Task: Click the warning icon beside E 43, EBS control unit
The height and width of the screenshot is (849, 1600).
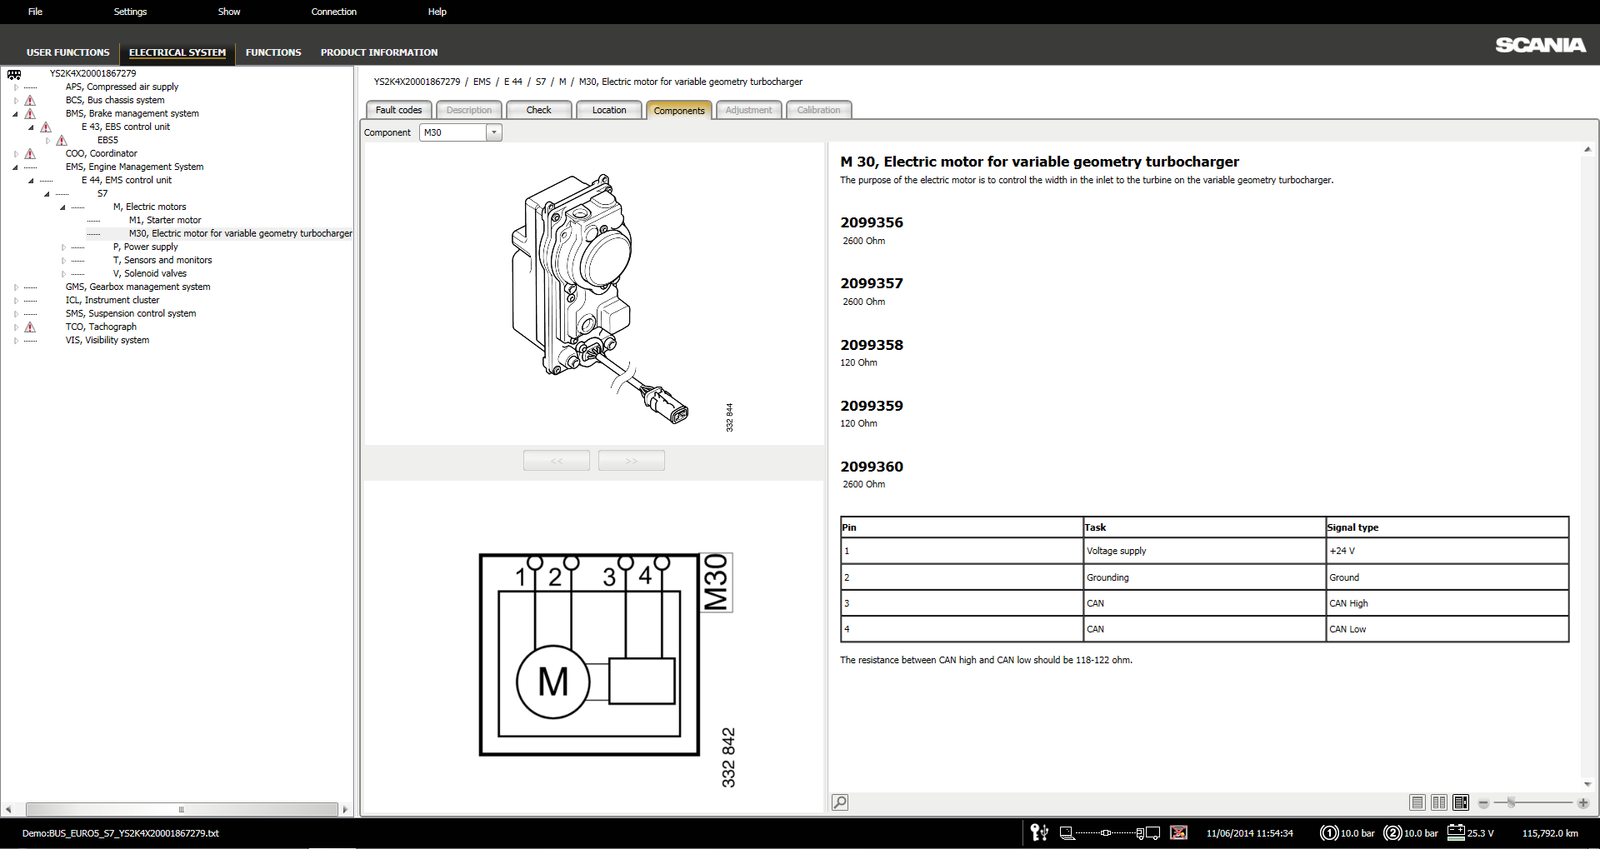Action: click(46, 127)
